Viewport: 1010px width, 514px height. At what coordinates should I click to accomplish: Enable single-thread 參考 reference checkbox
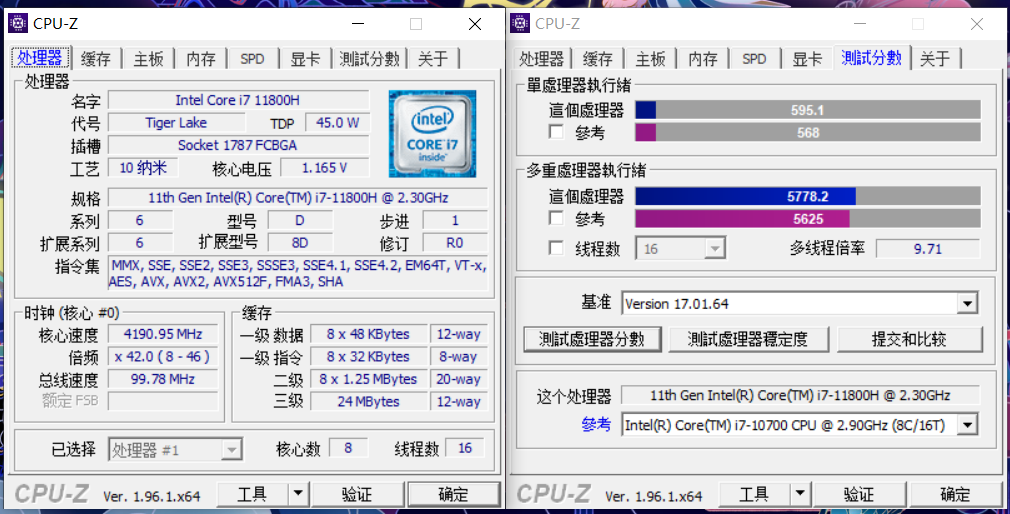[557, 132]
